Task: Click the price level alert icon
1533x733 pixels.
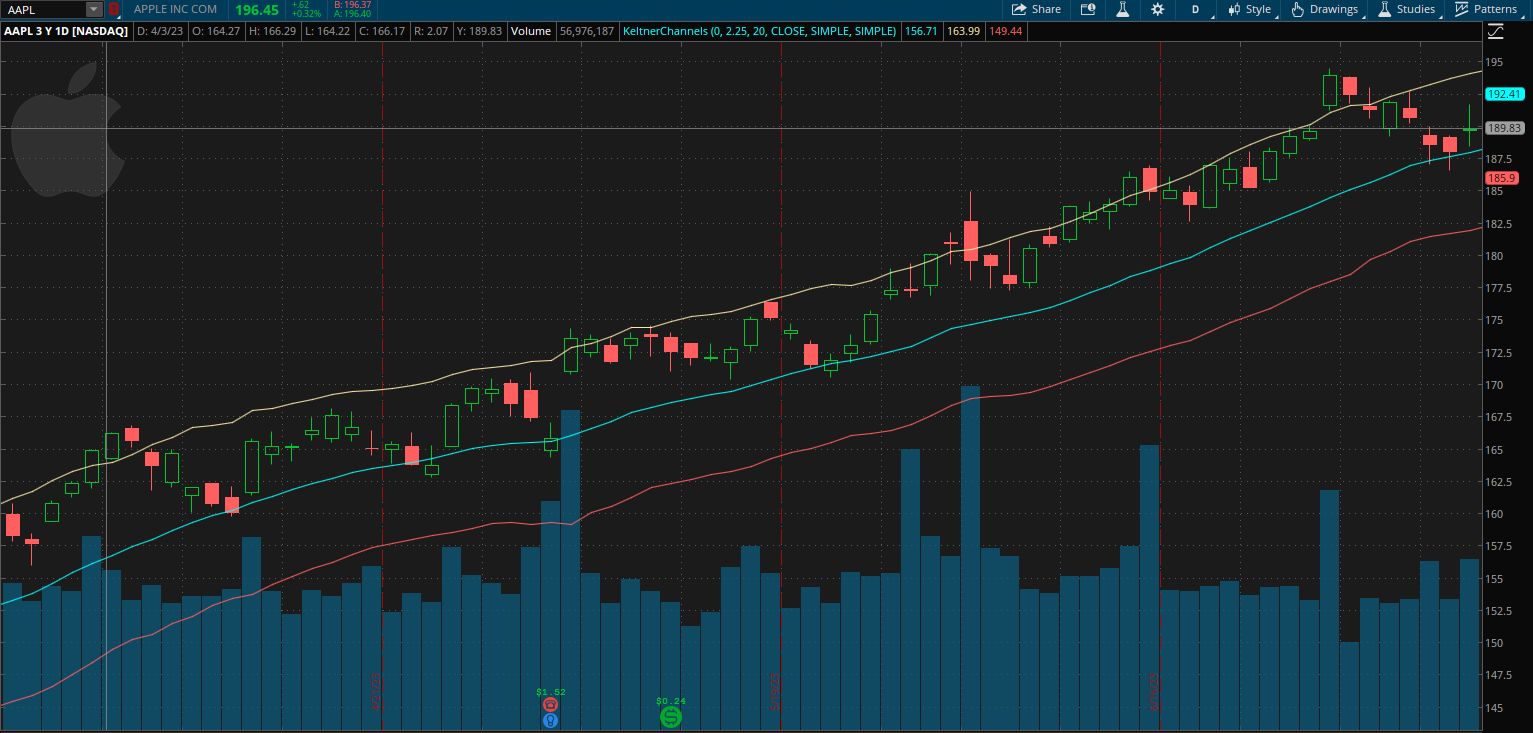Action: (1088, 9)
